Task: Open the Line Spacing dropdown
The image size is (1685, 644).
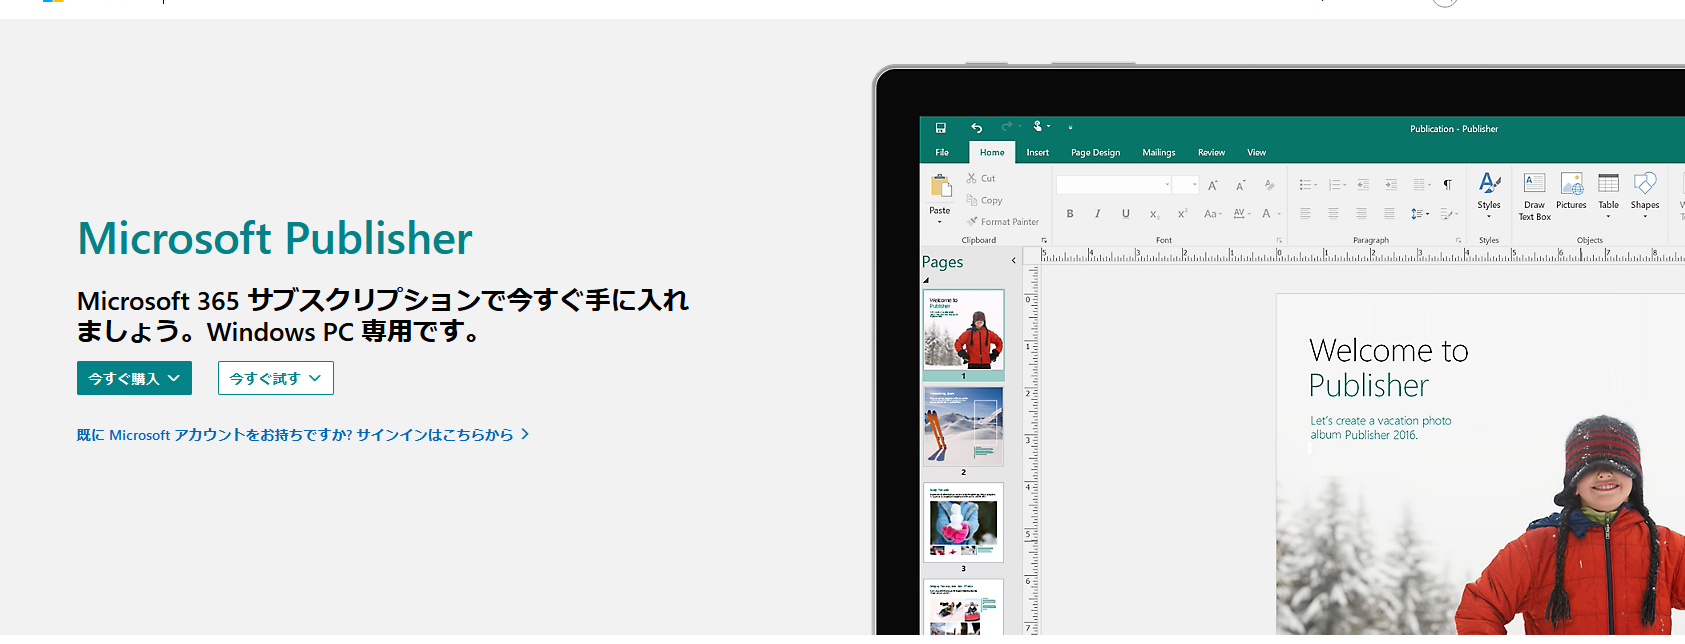Action: pyautogui.click(x=1420, y=214)
